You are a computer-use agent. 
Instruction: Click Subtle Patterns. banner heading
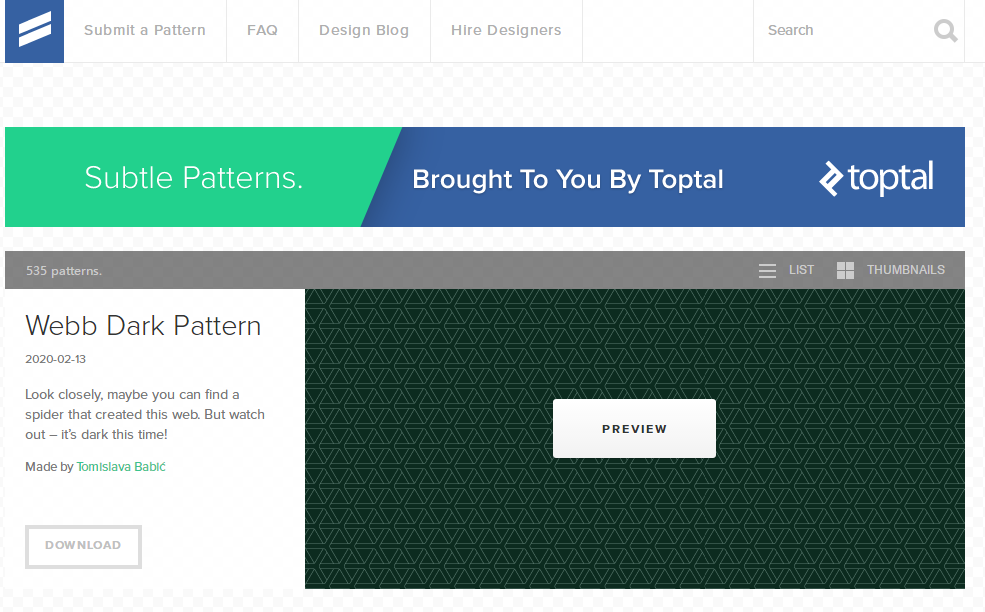coord(193,178)
